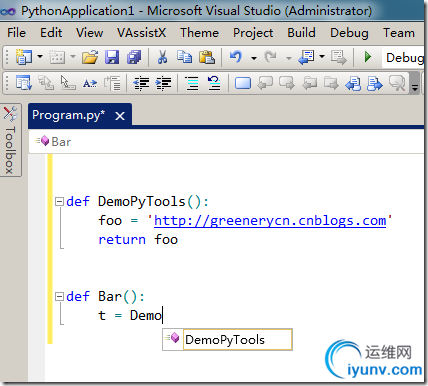Start debugging with the green play button

pos(368,57)
